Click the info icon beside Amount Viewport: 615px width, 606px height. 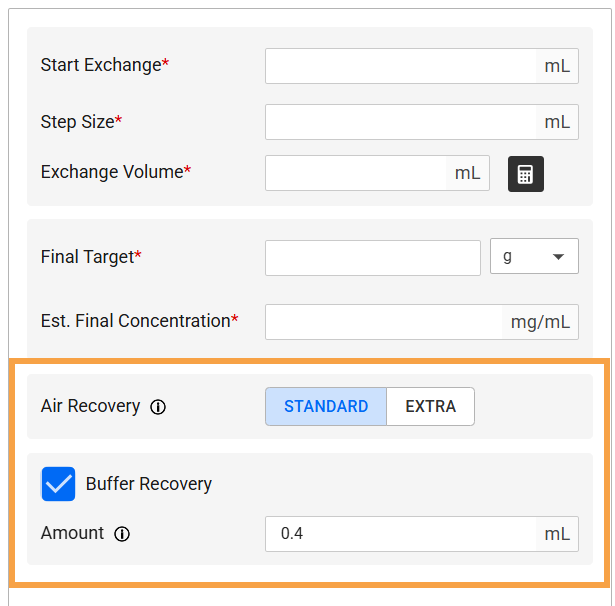coord(122,534)
